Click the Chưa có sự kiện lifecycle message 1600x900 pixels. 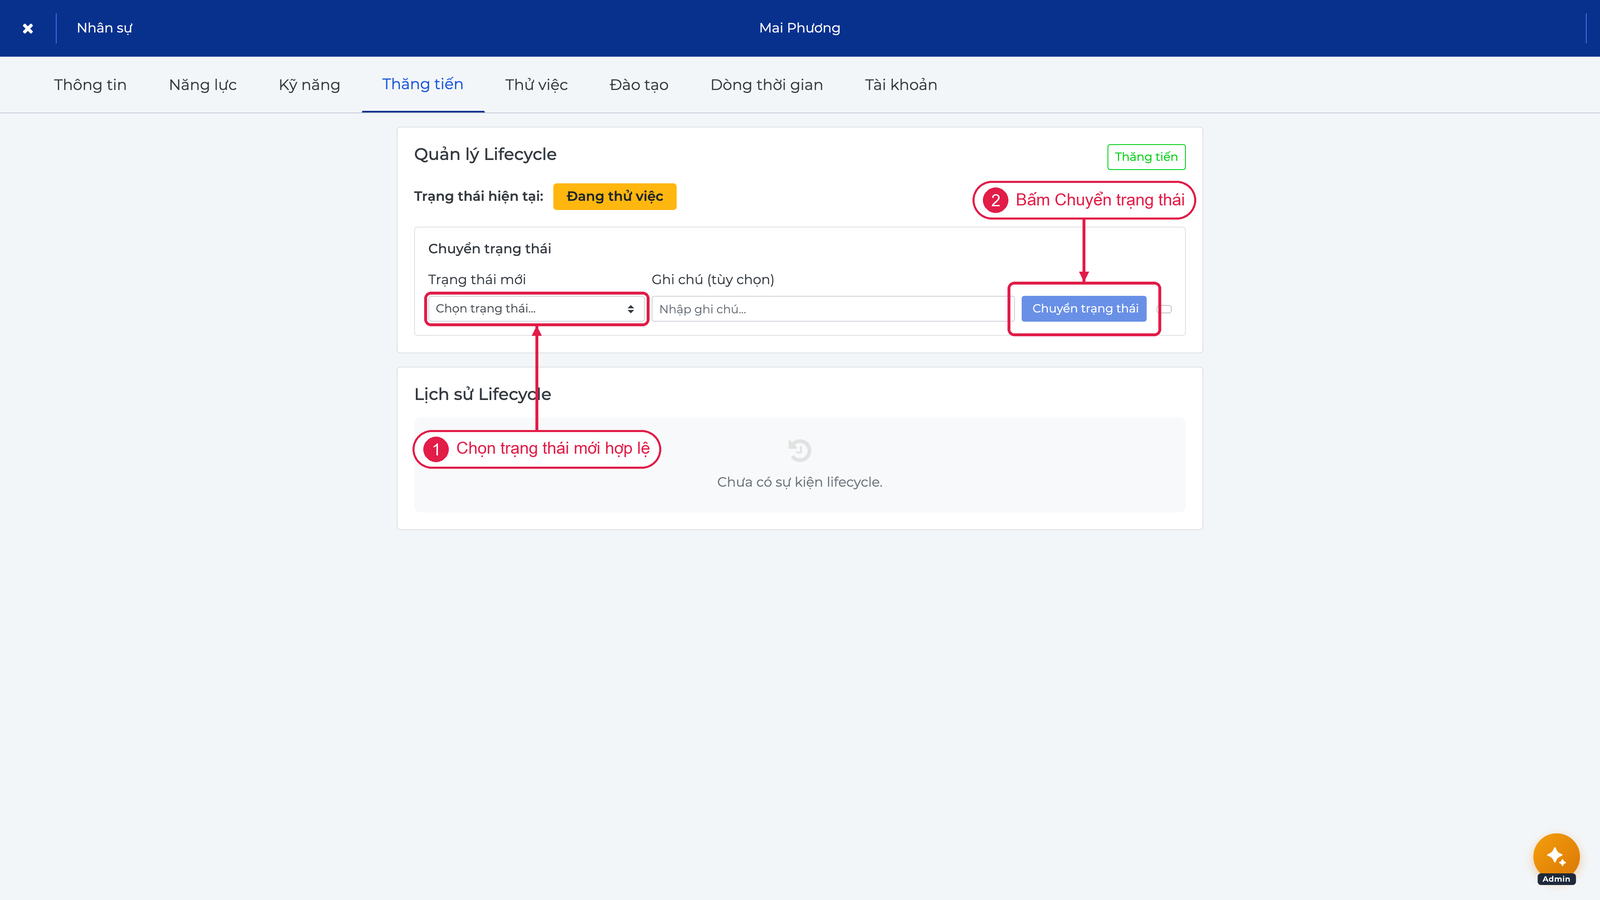coord(800,482)
